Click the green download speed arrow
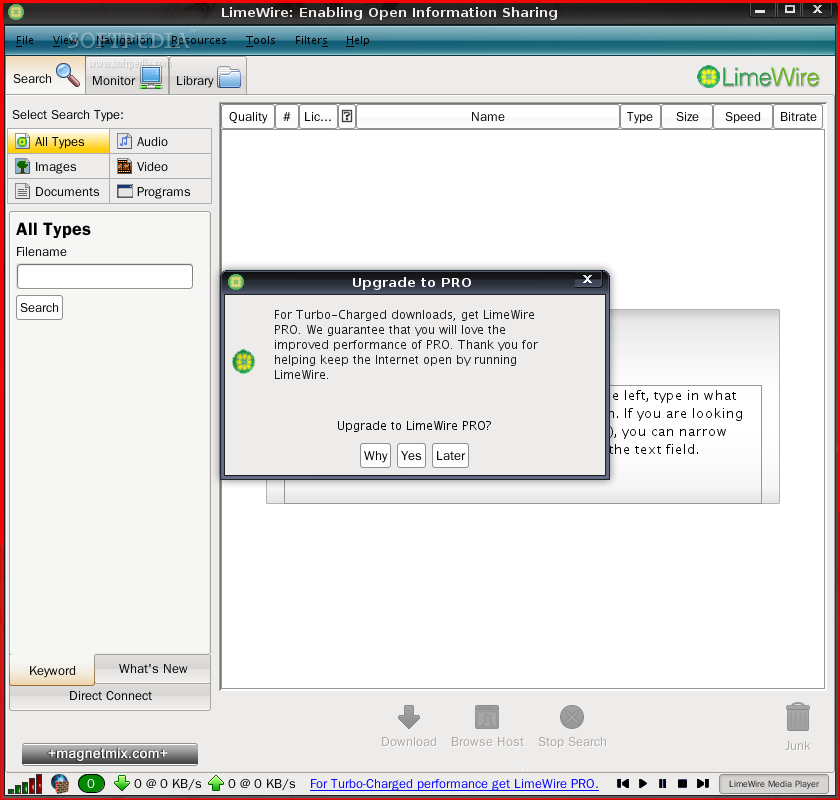840x800 pixels. [122, 783]
